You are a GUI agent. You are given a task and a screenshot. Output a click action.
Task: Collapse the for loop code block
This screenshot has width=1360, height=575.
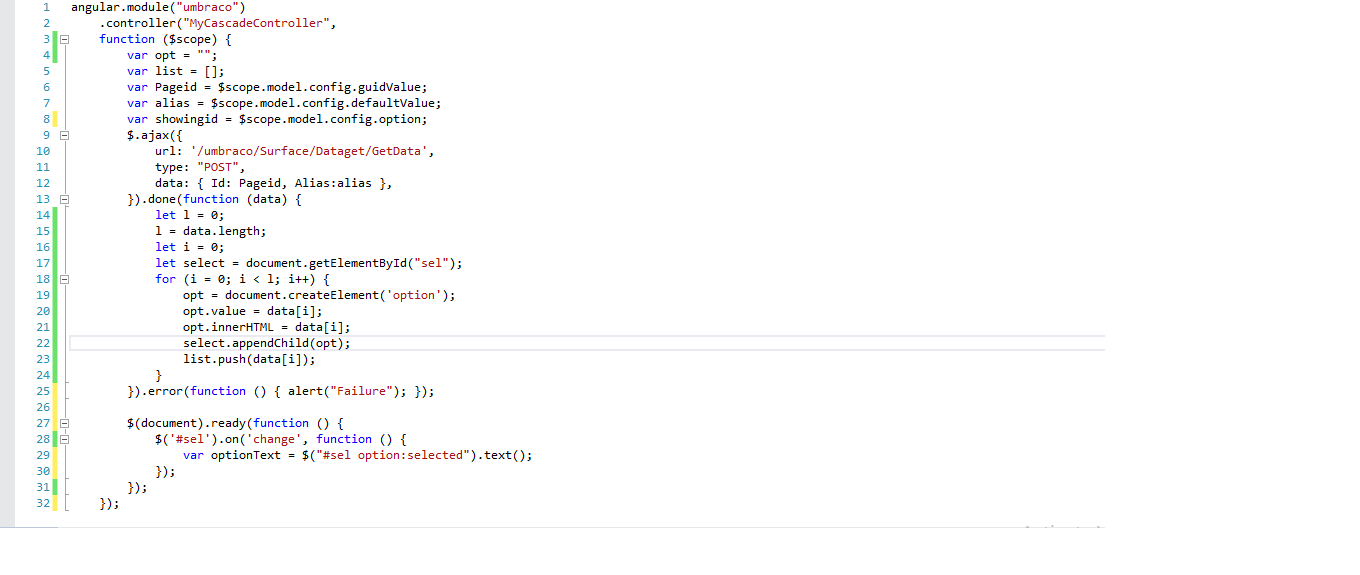point(65,279)
